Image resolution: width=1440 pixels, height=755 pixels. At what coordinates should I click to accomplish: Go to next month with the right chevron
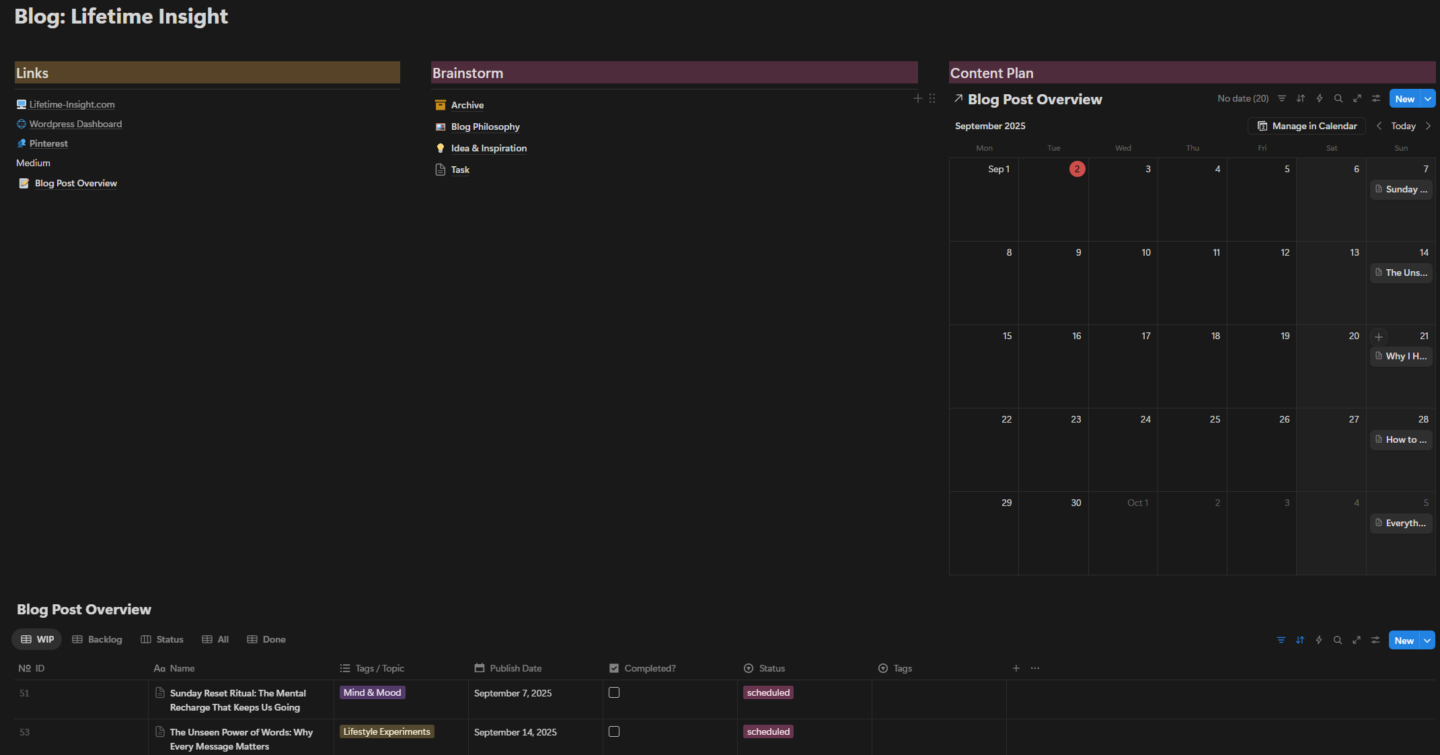(x=1428, y=125)
